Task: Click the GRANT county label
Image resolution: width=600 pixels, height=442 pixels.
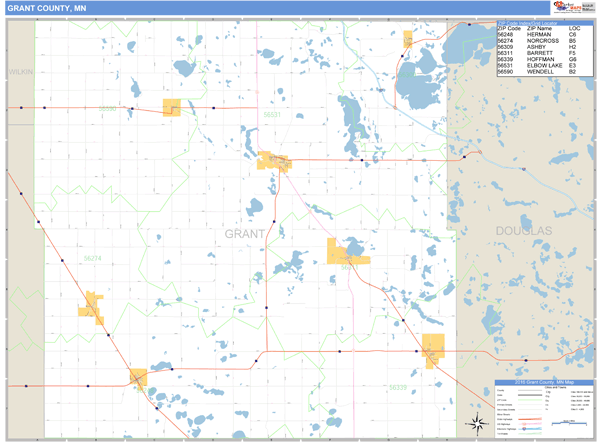Action: pos(245,233)
